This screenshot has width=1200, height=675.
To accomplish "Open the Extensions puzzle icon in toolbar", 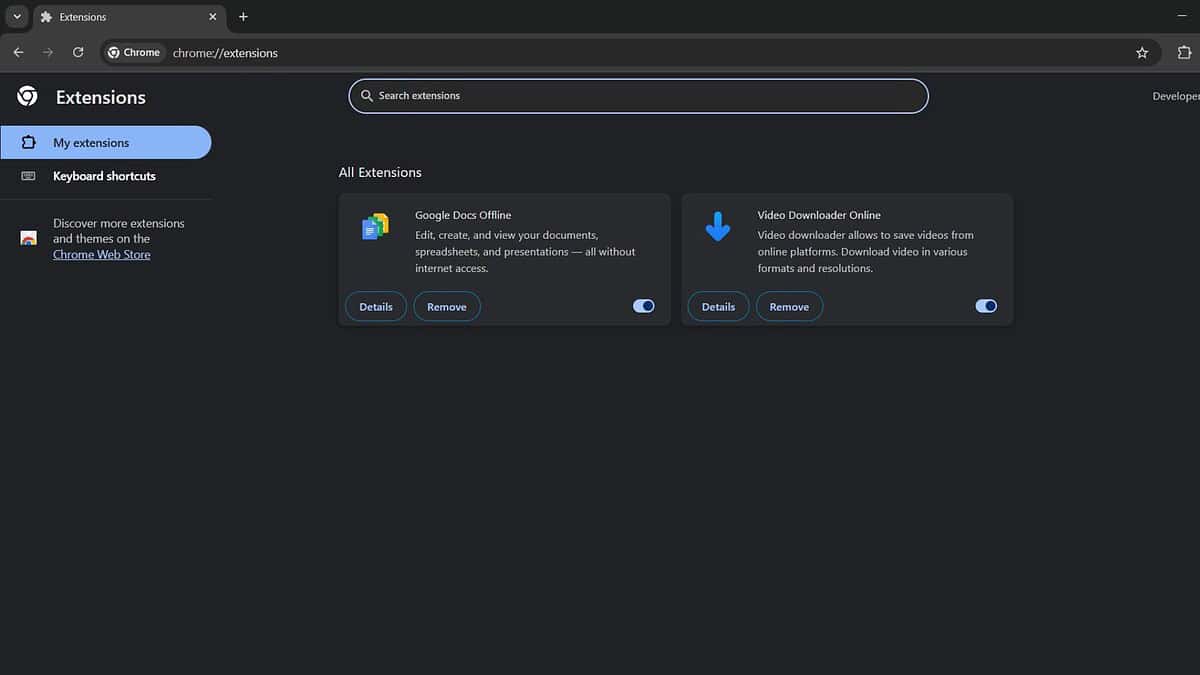I will 1184,53.
